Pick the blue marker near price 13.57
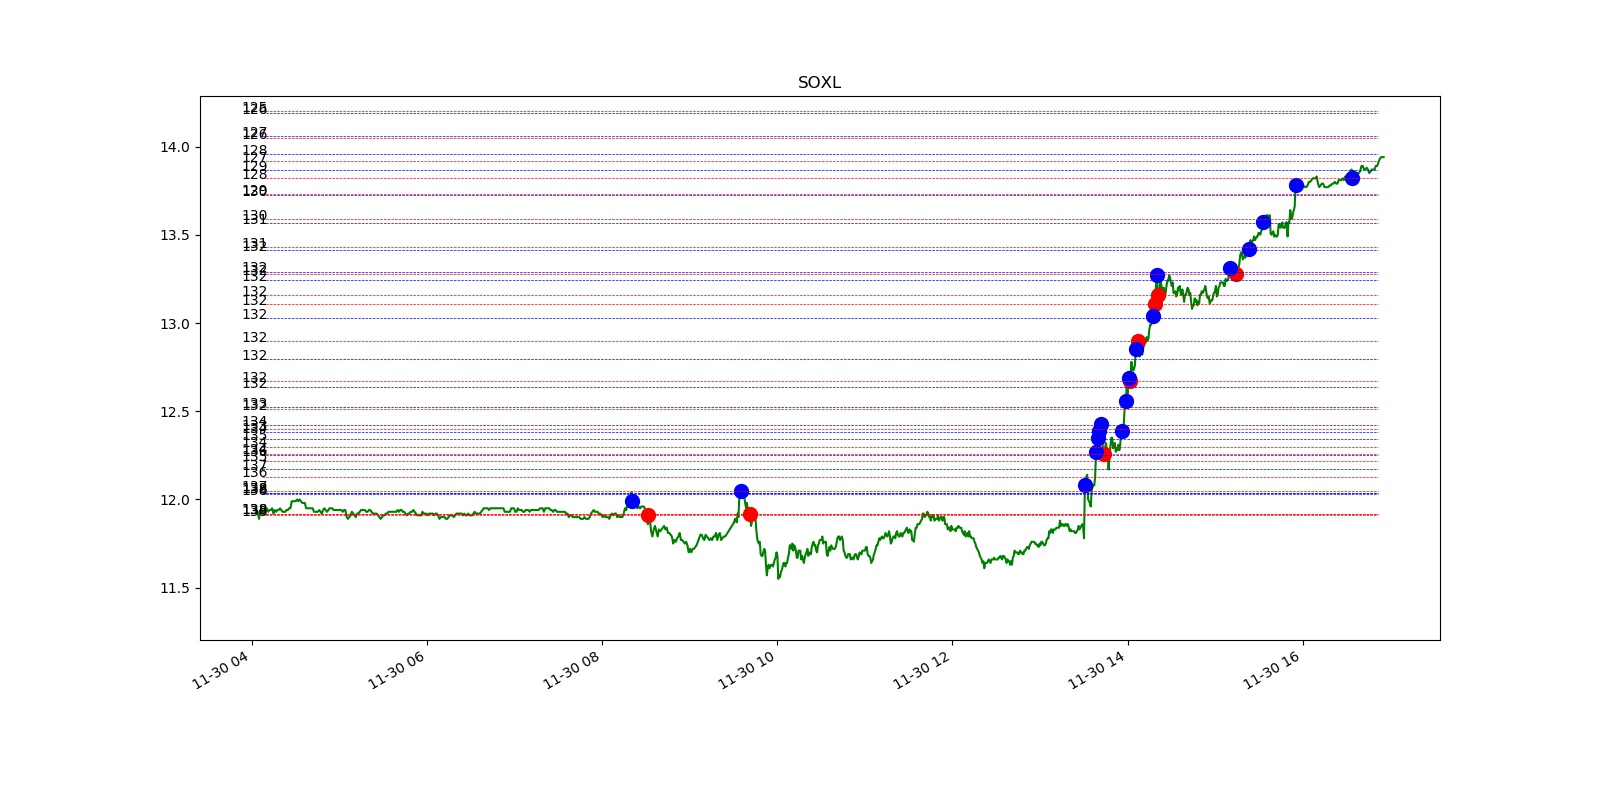Image resolution: width=1600 pixels, height=800 pixels. point(1263,222)
